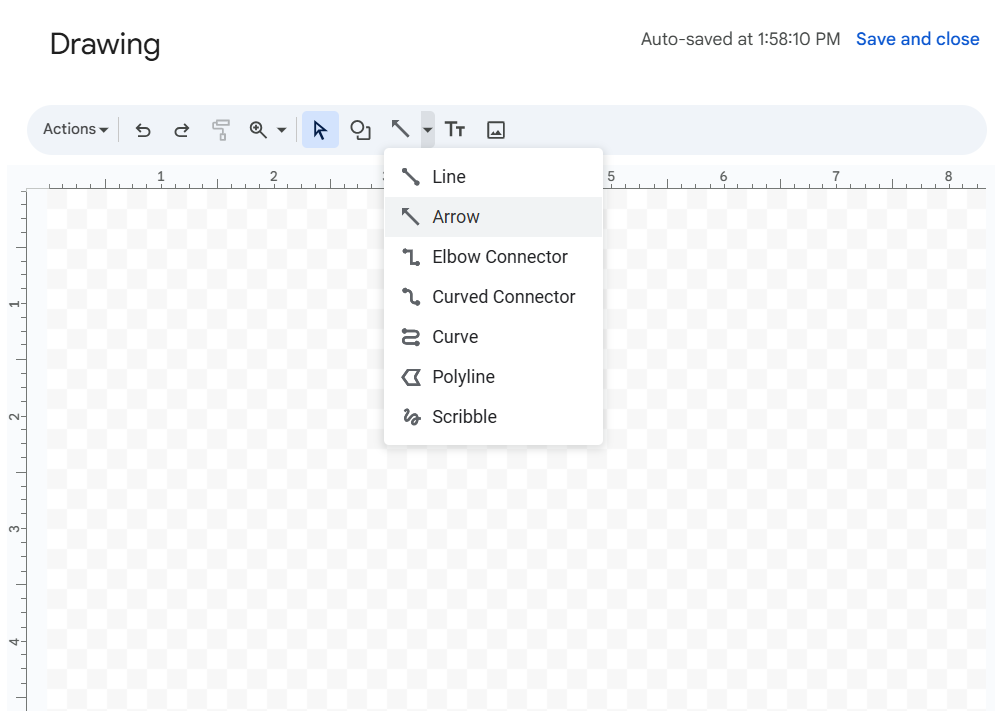The height and width of the screenshot is (711, 995).
Task: Collapse the line type dropdown arrow
Action: pyautogui.click(x=428, y=130)
